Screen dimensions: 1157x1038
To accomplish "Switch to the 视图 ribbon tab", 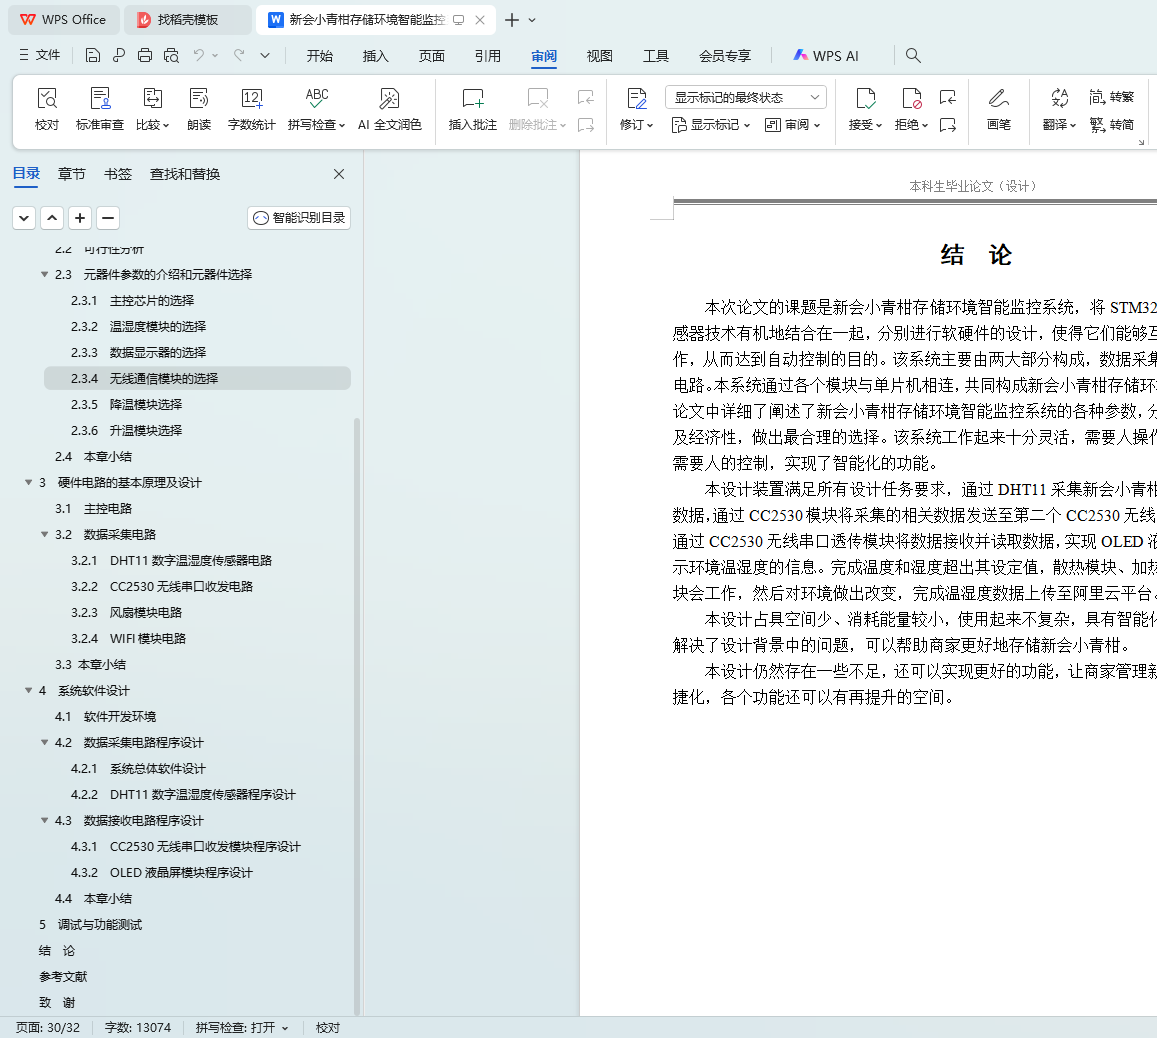I will (x=600, y=56).
